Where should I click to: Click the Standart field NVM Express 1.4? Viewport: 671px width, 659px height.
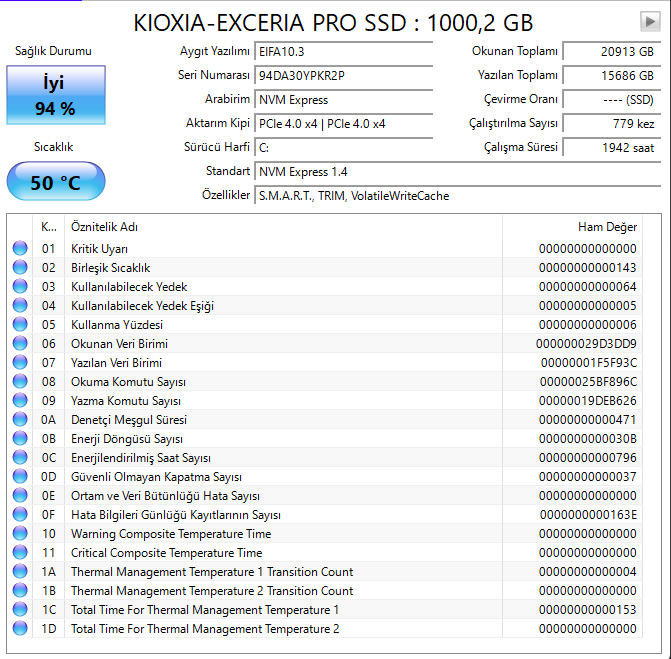457,172
